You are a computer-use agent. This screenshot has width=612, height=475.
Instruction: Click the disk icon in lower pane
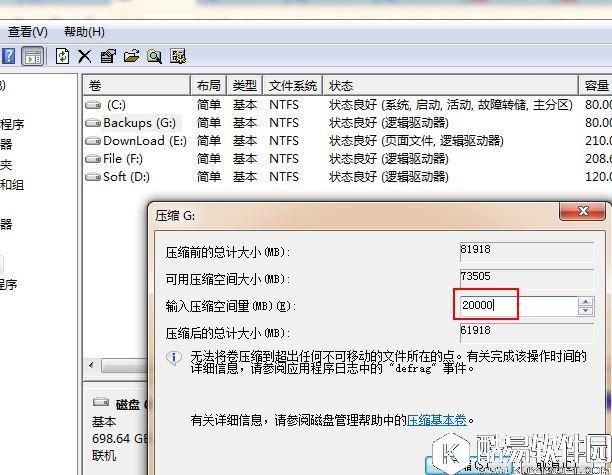pos(101,402)
